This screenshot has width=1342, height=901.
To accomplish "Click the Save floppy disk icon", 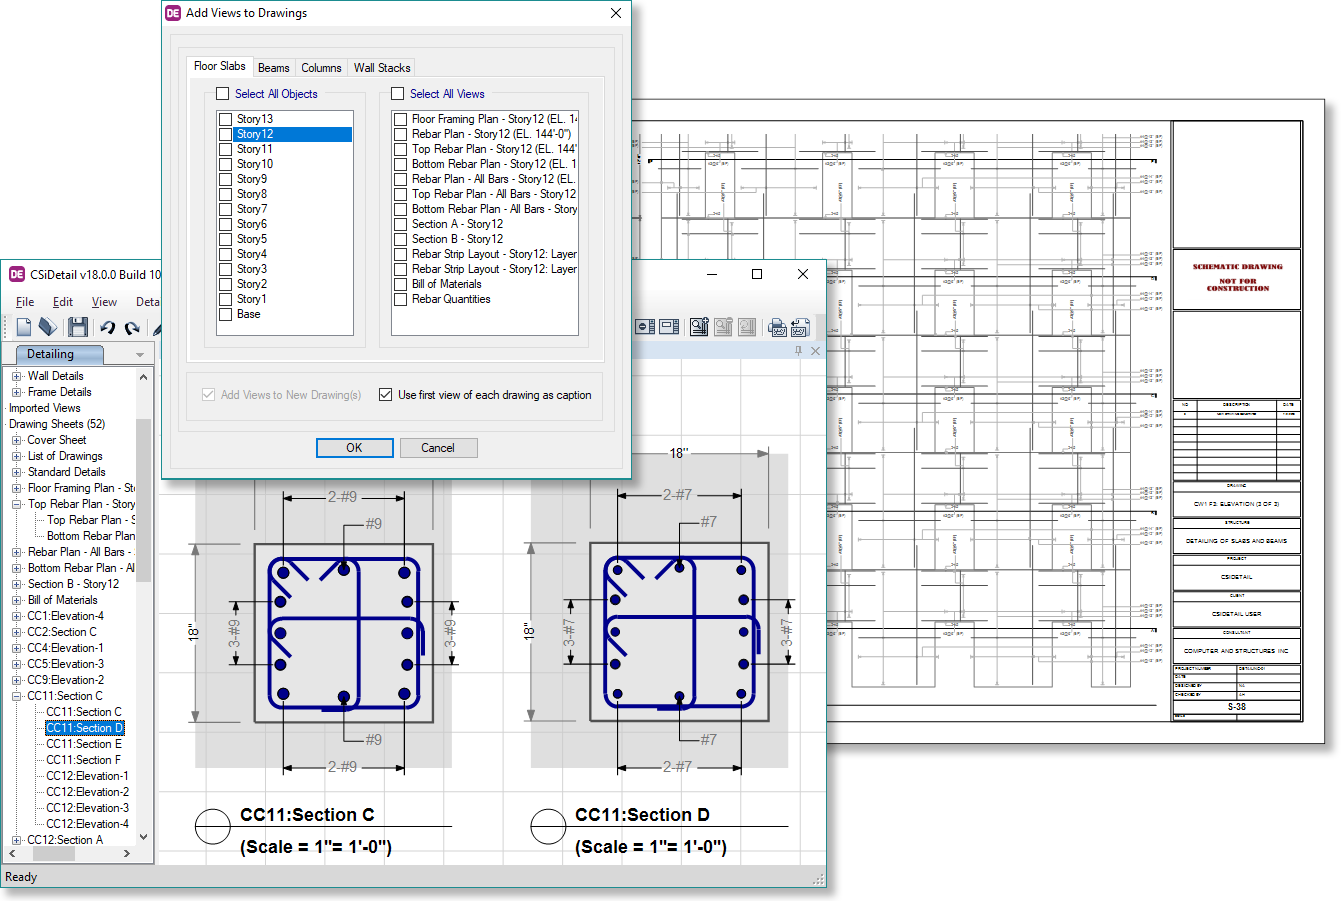I will tap(78, 326).
